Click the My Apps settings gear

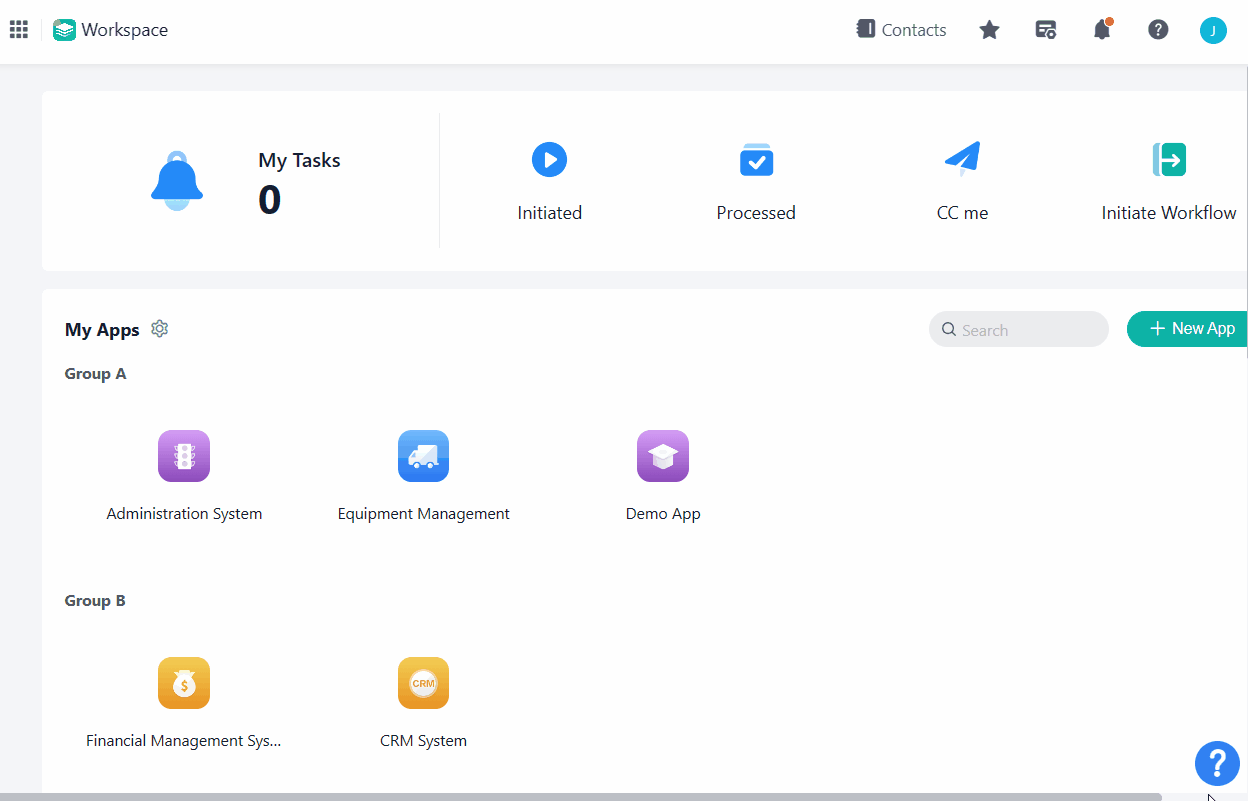159,328
